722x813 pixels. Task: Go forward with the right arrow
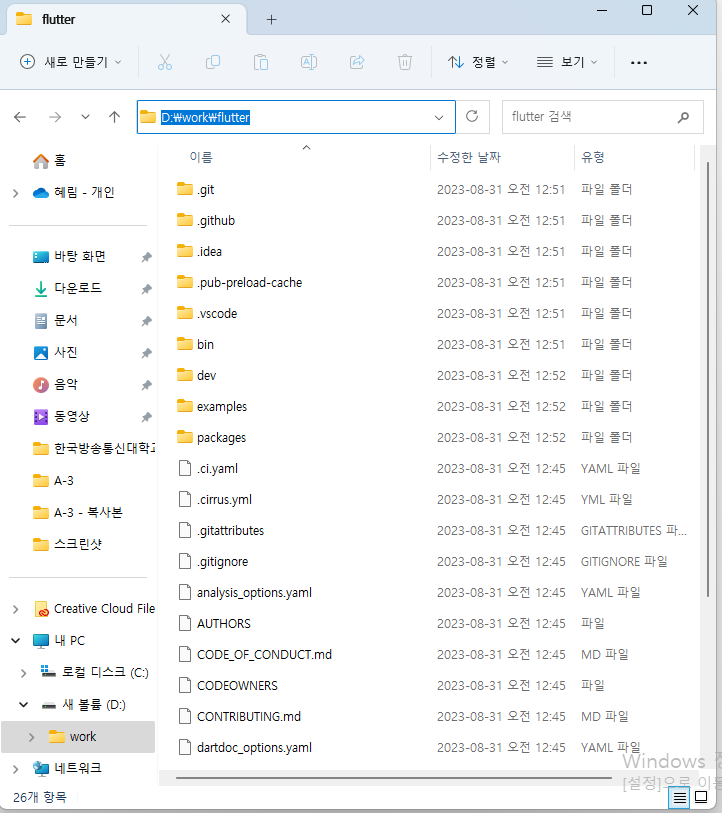pyautogui.click(x=54, y=117)
